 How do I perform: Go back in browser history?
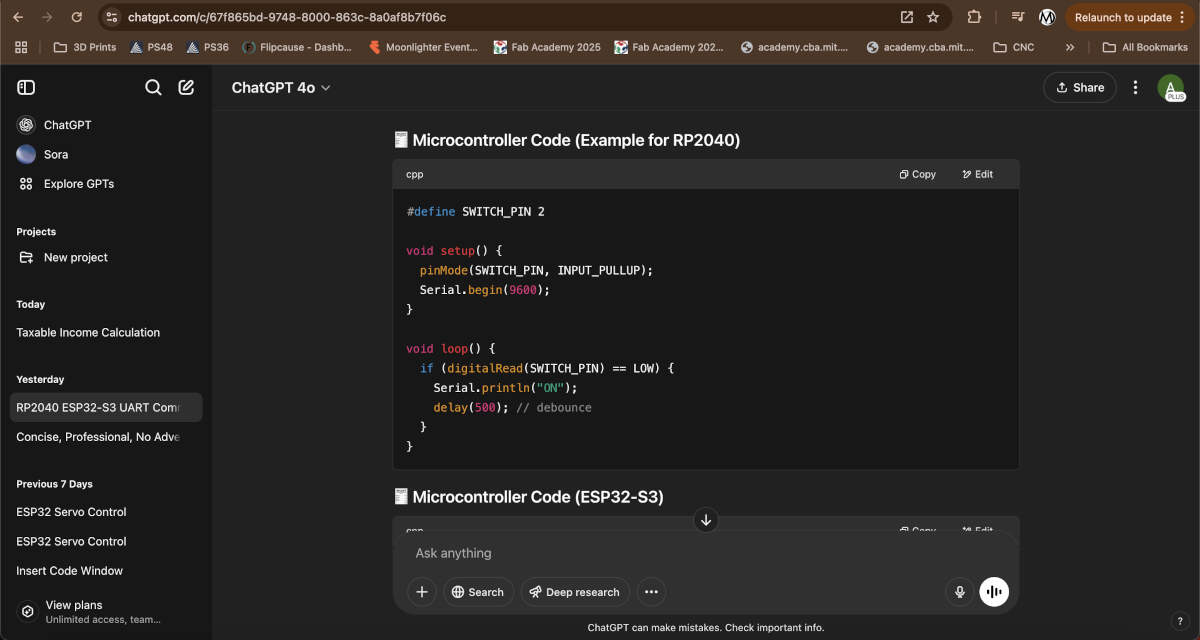18,17
